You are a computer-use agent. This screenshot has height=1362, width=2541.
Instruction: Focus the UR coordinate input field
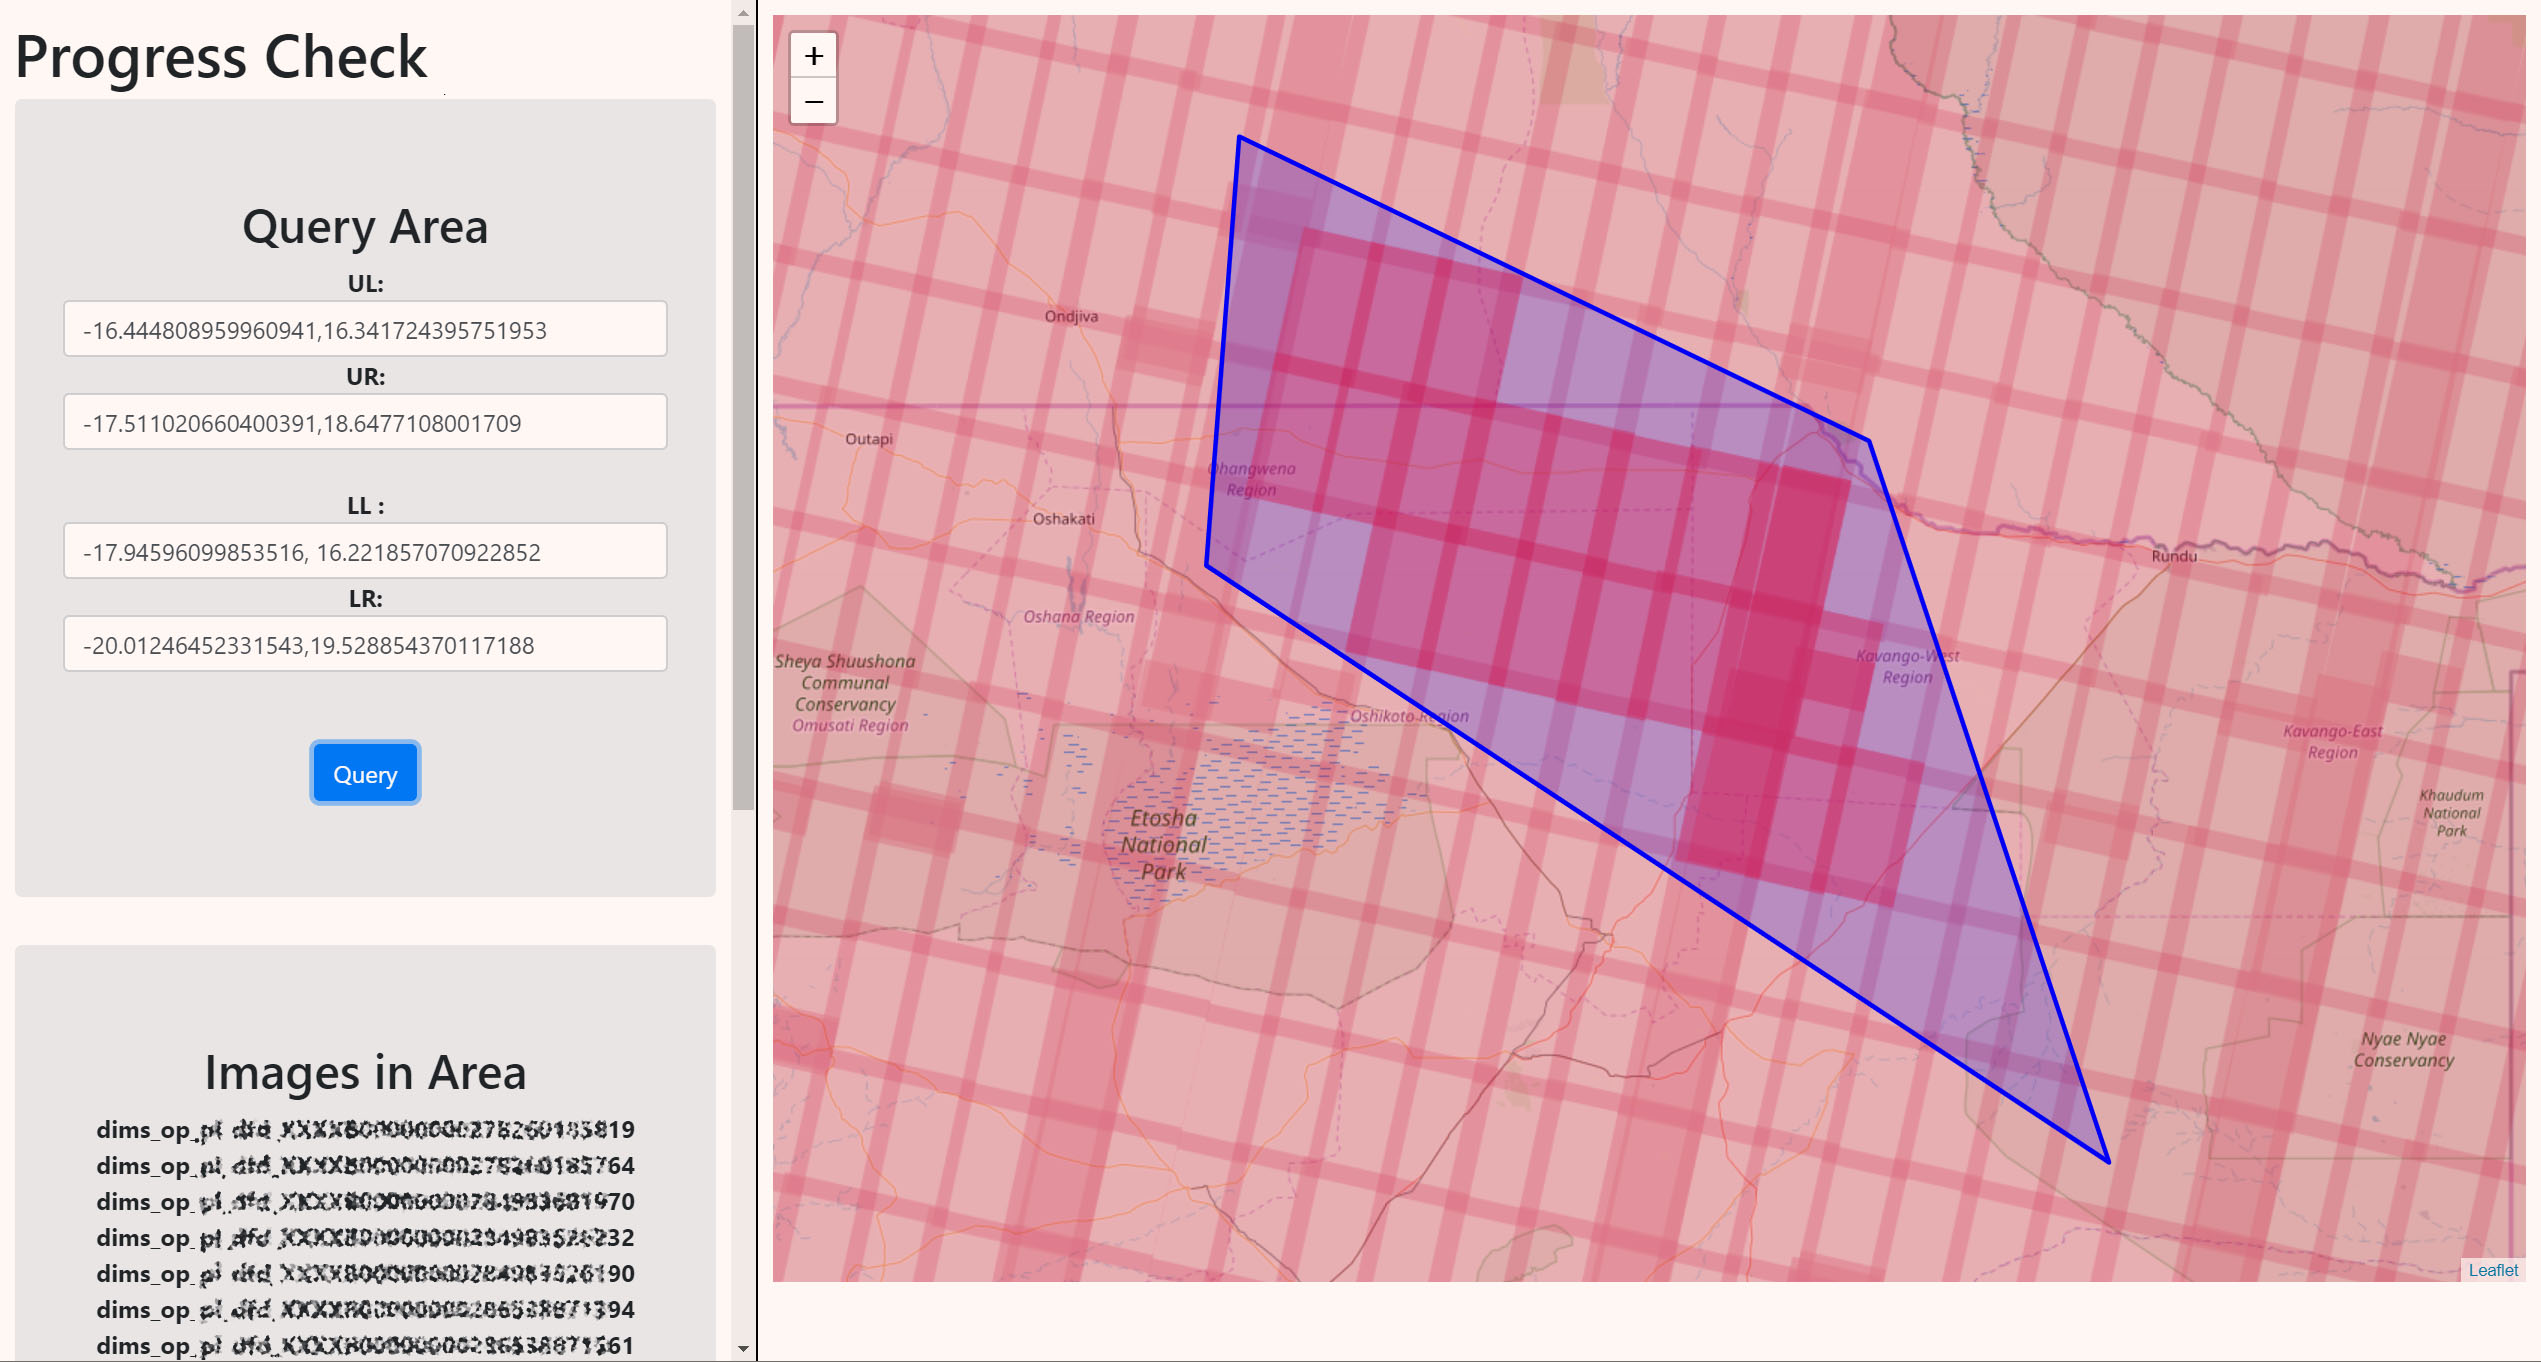[365, 422]
